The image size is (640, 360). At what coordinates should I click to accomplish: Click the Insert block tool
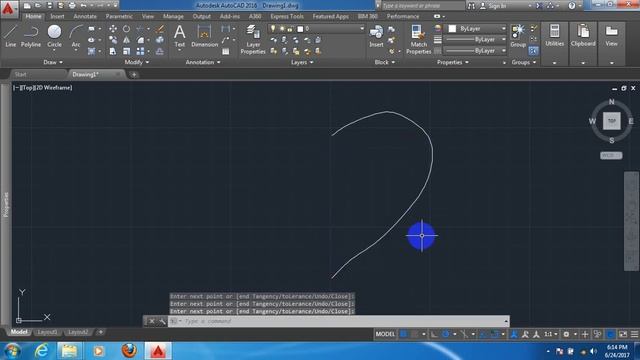click(376, 36)
